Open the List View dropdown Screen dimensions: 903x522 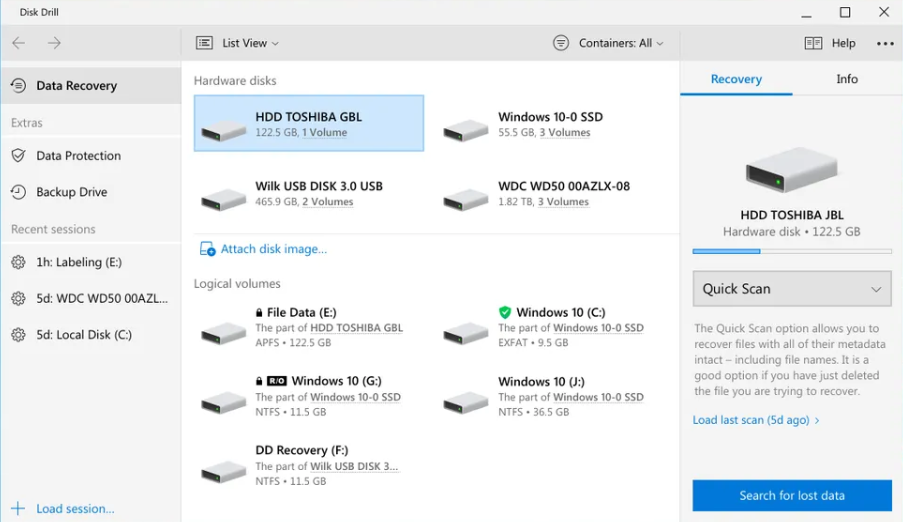(250, 43)
